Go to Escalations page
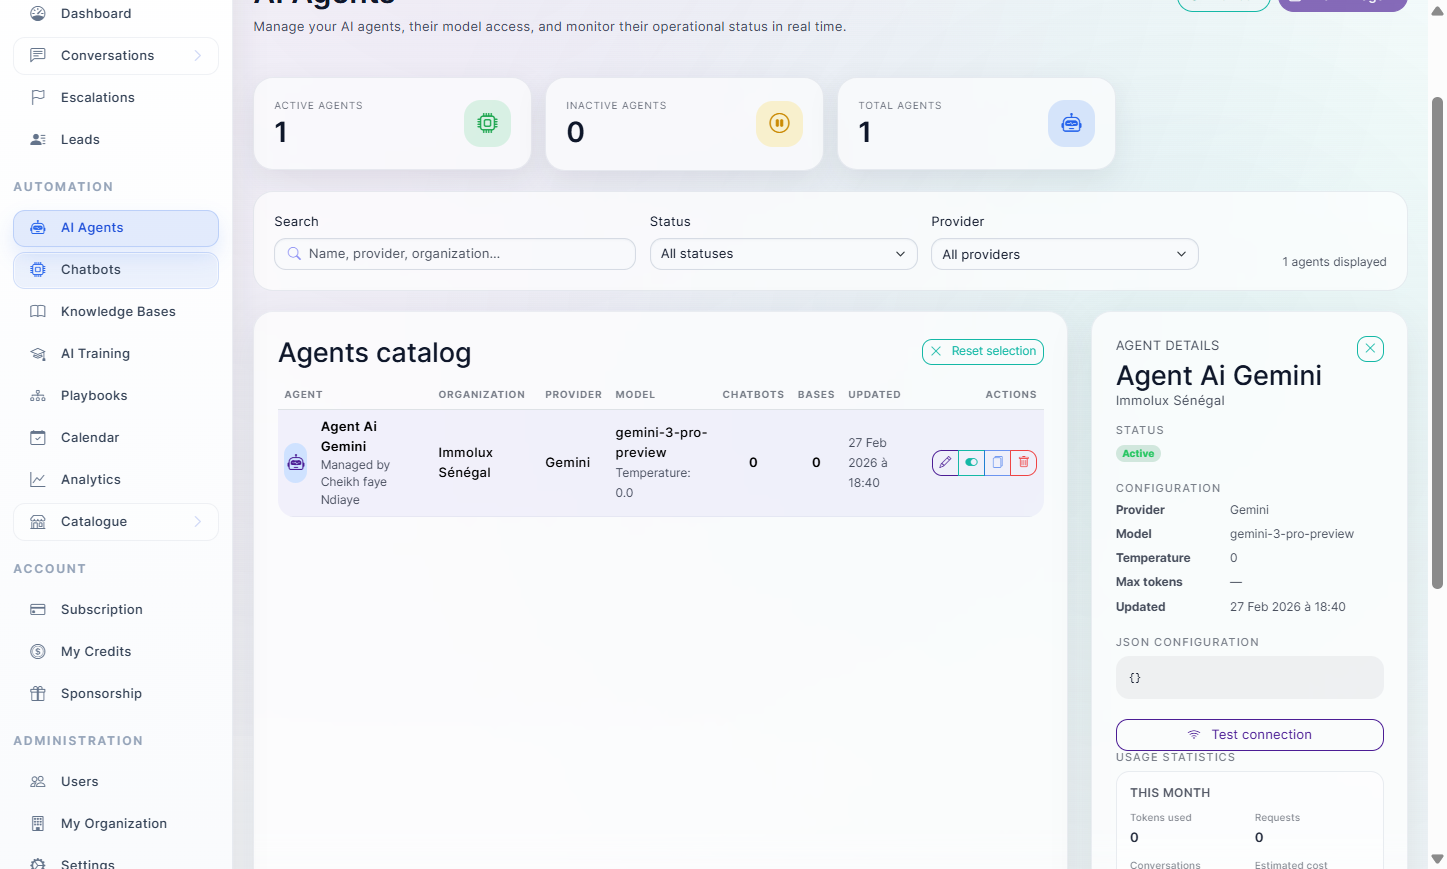Viewport: 1447px width, 869px height. click(116, 98)
